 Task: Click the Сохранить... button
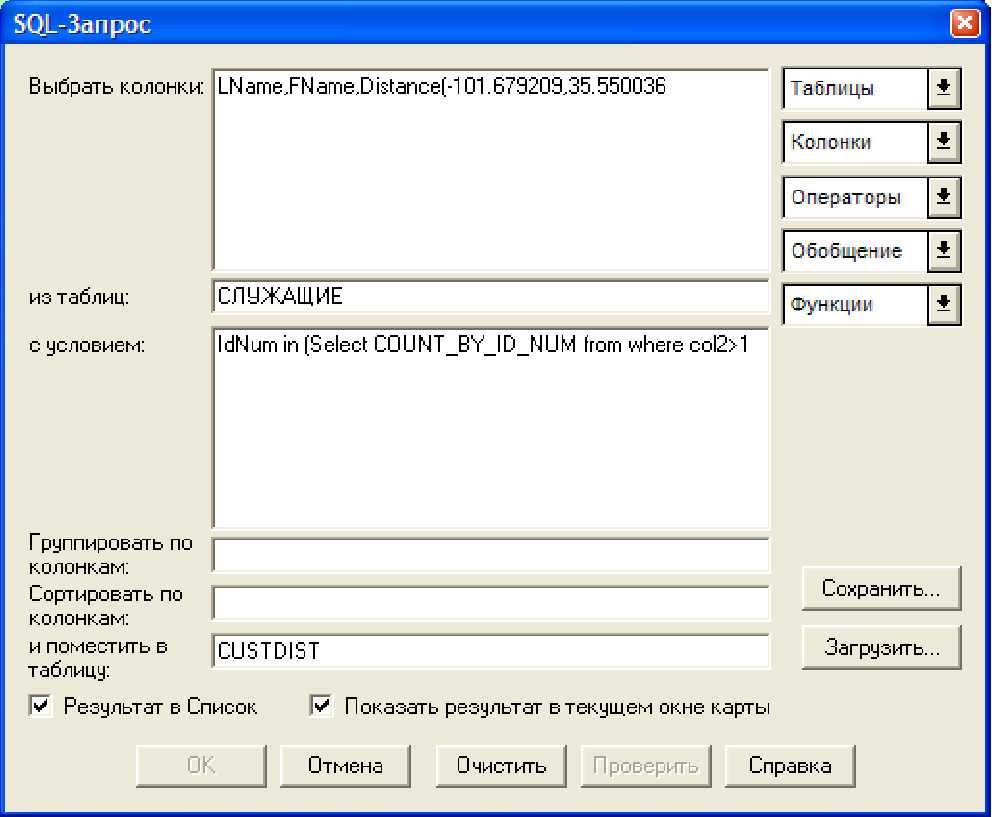point(880,589)
